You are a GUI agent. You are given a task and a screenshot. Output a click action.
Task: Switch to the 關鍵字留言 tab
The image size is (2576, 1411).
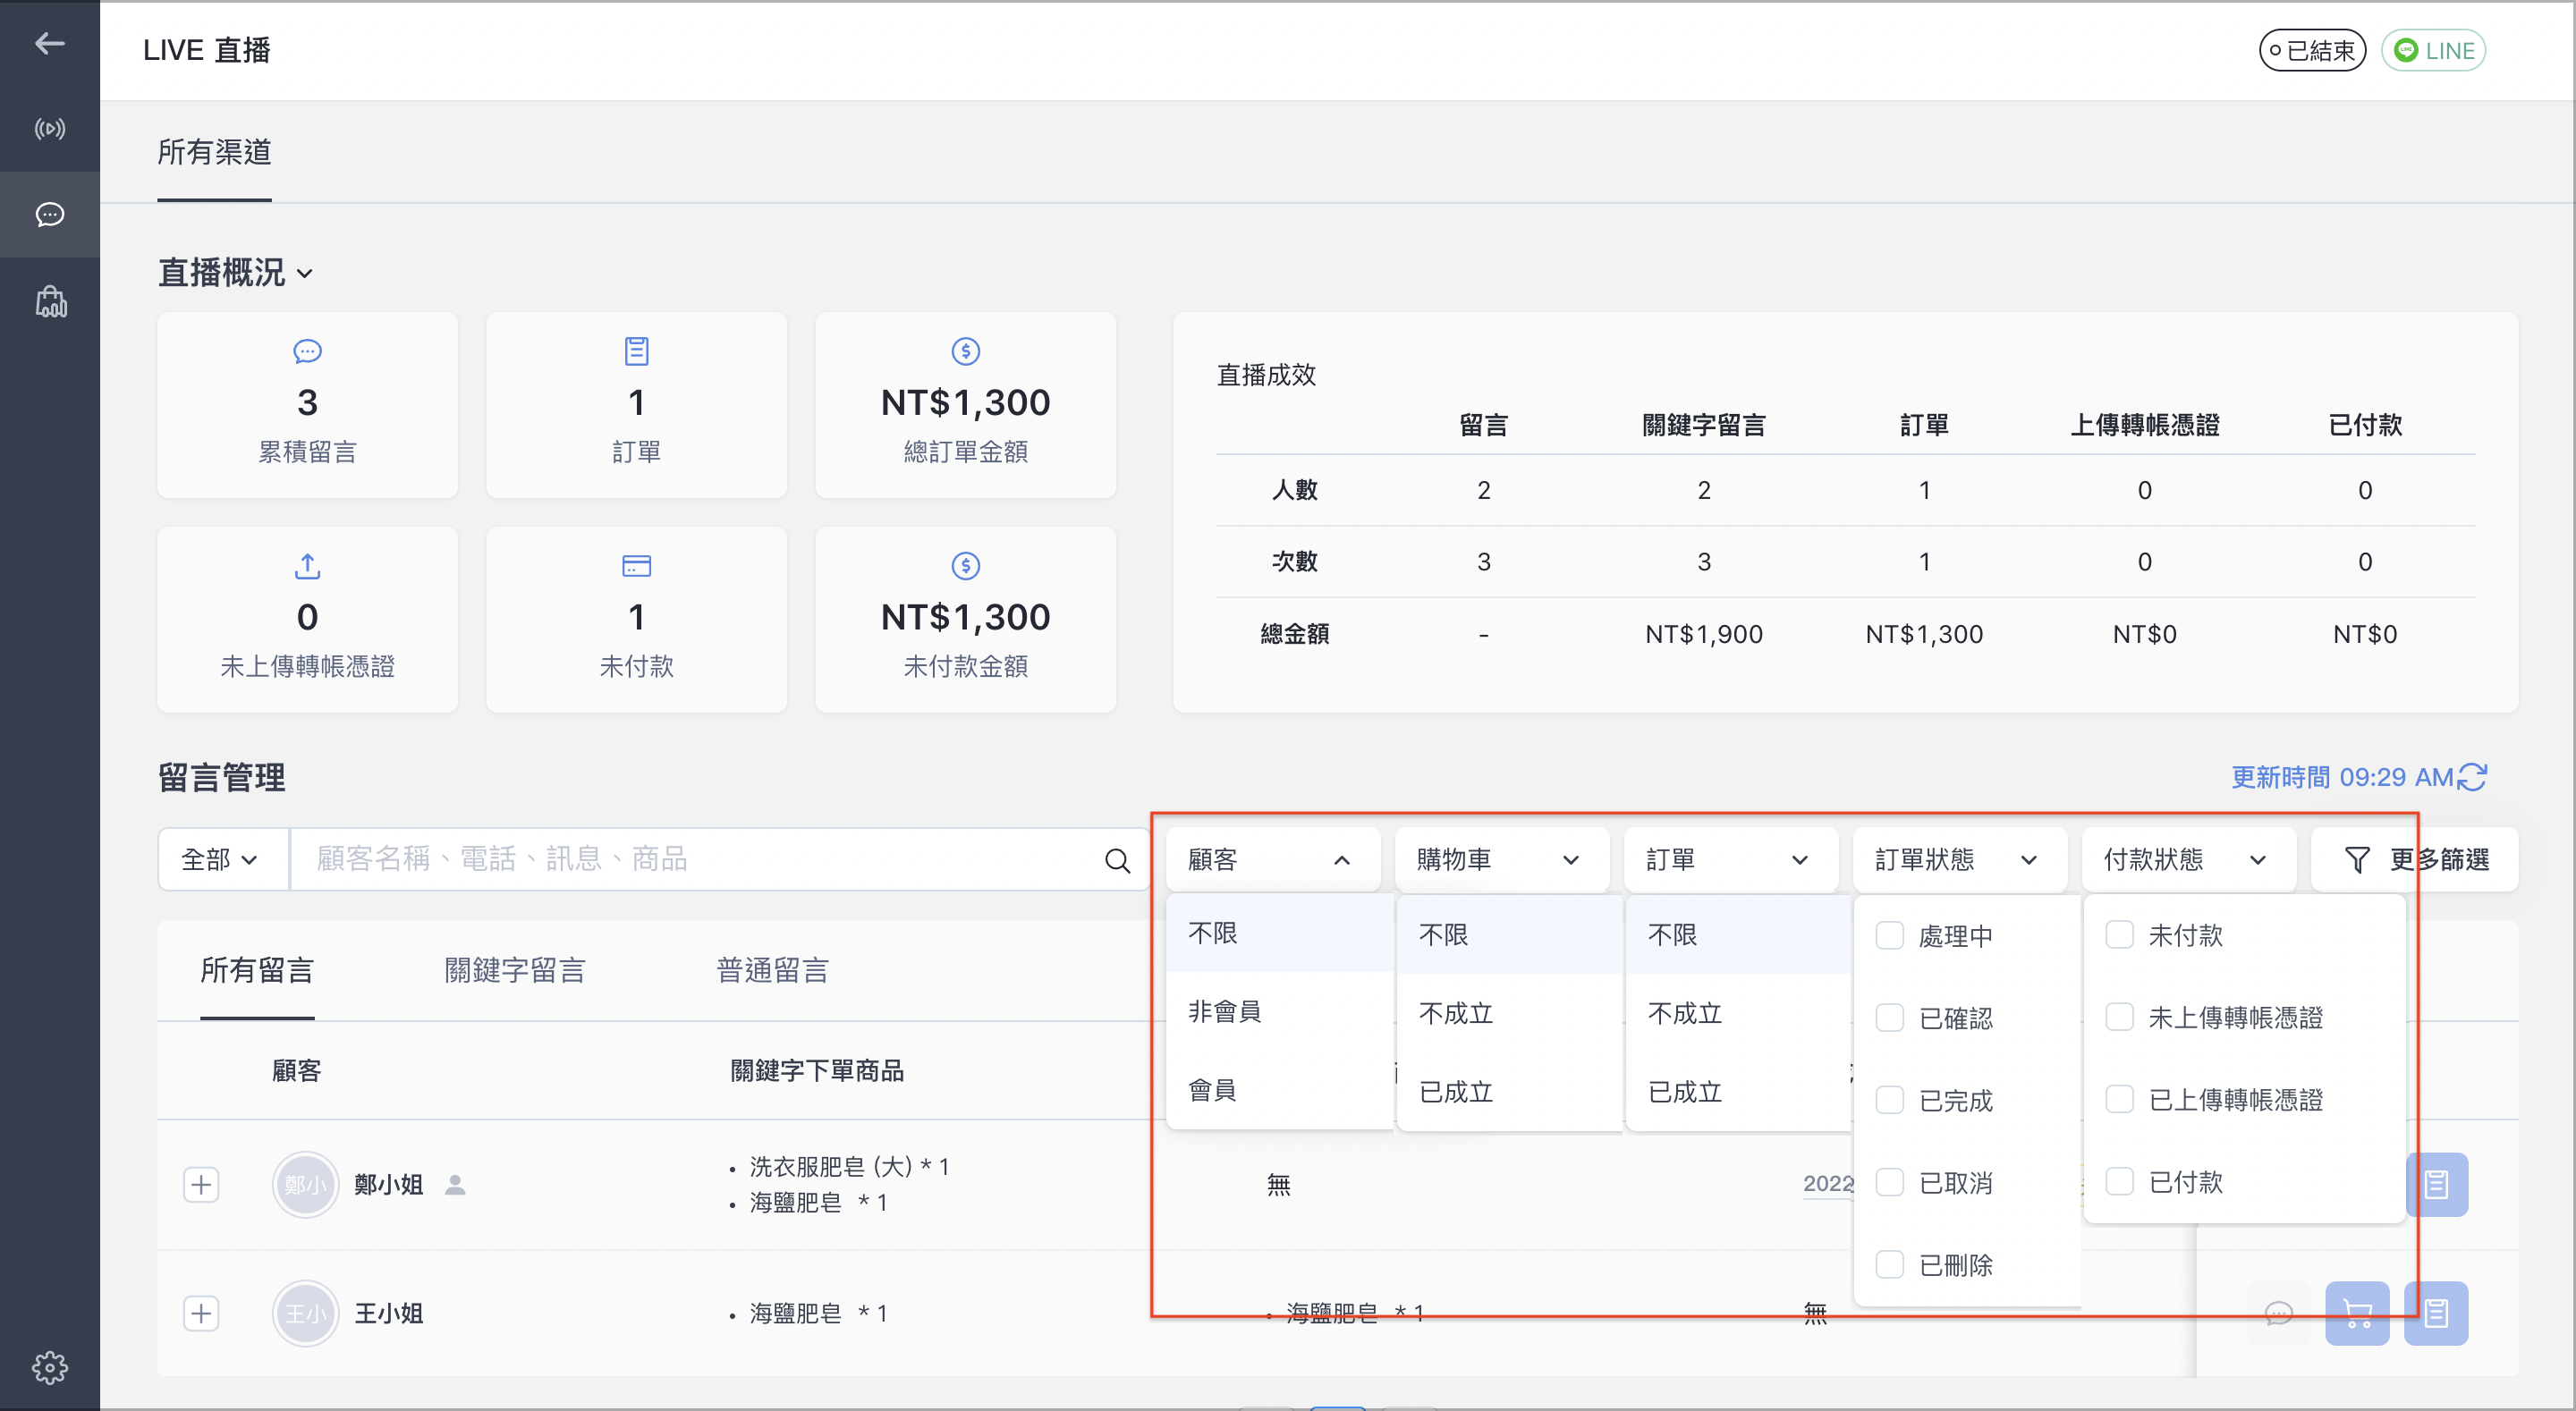pos(515,970)
